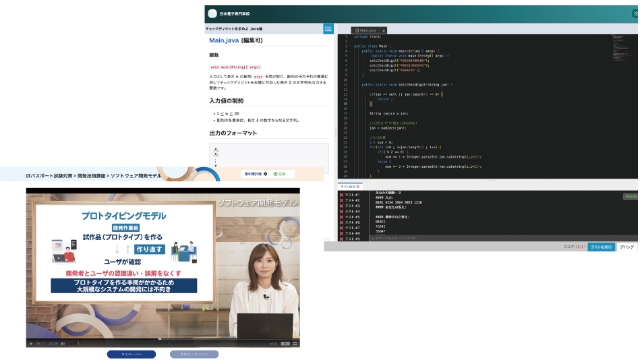This screenshot has width=640, height=360.
Task: Click the blue run tests button
Action: click(x=601, y=247)
